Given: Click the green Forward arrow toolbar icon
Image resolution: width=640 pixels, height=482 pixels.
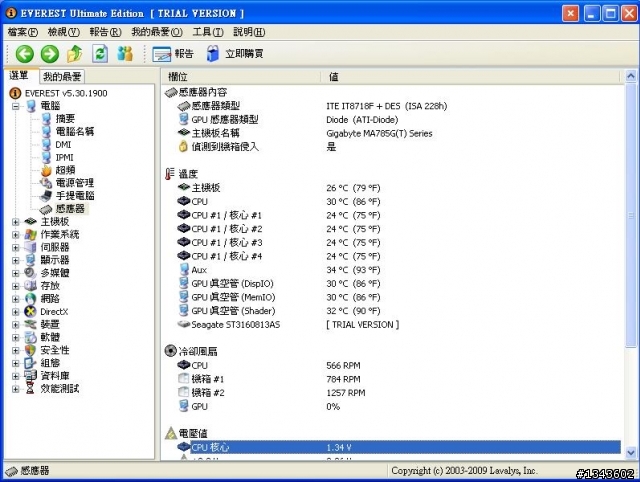Looking at the screenshot, I should tap(50, 54).
